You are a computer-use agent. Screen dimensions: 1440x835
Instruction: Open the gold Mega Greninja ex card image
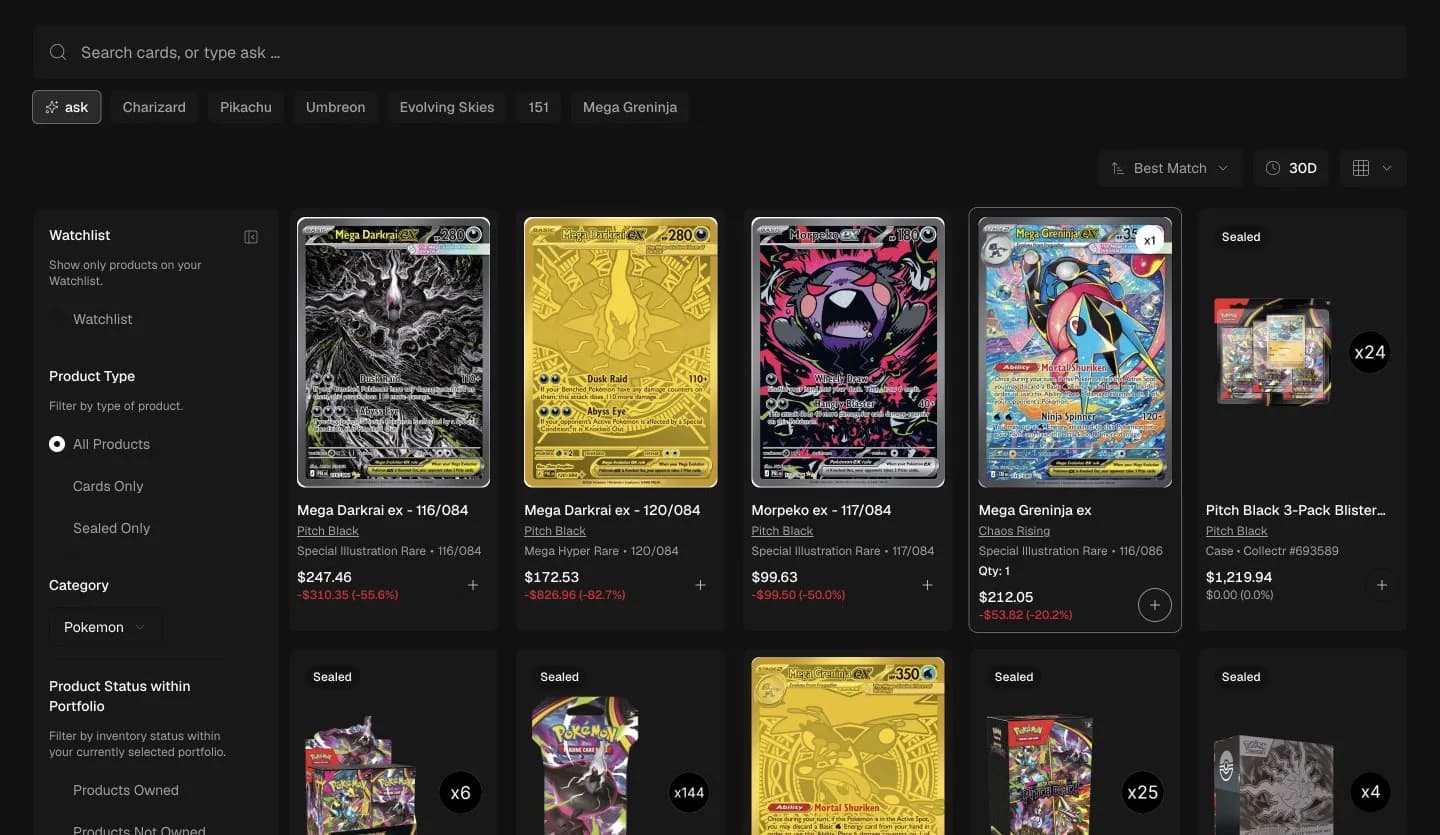(x=848, y=746)
